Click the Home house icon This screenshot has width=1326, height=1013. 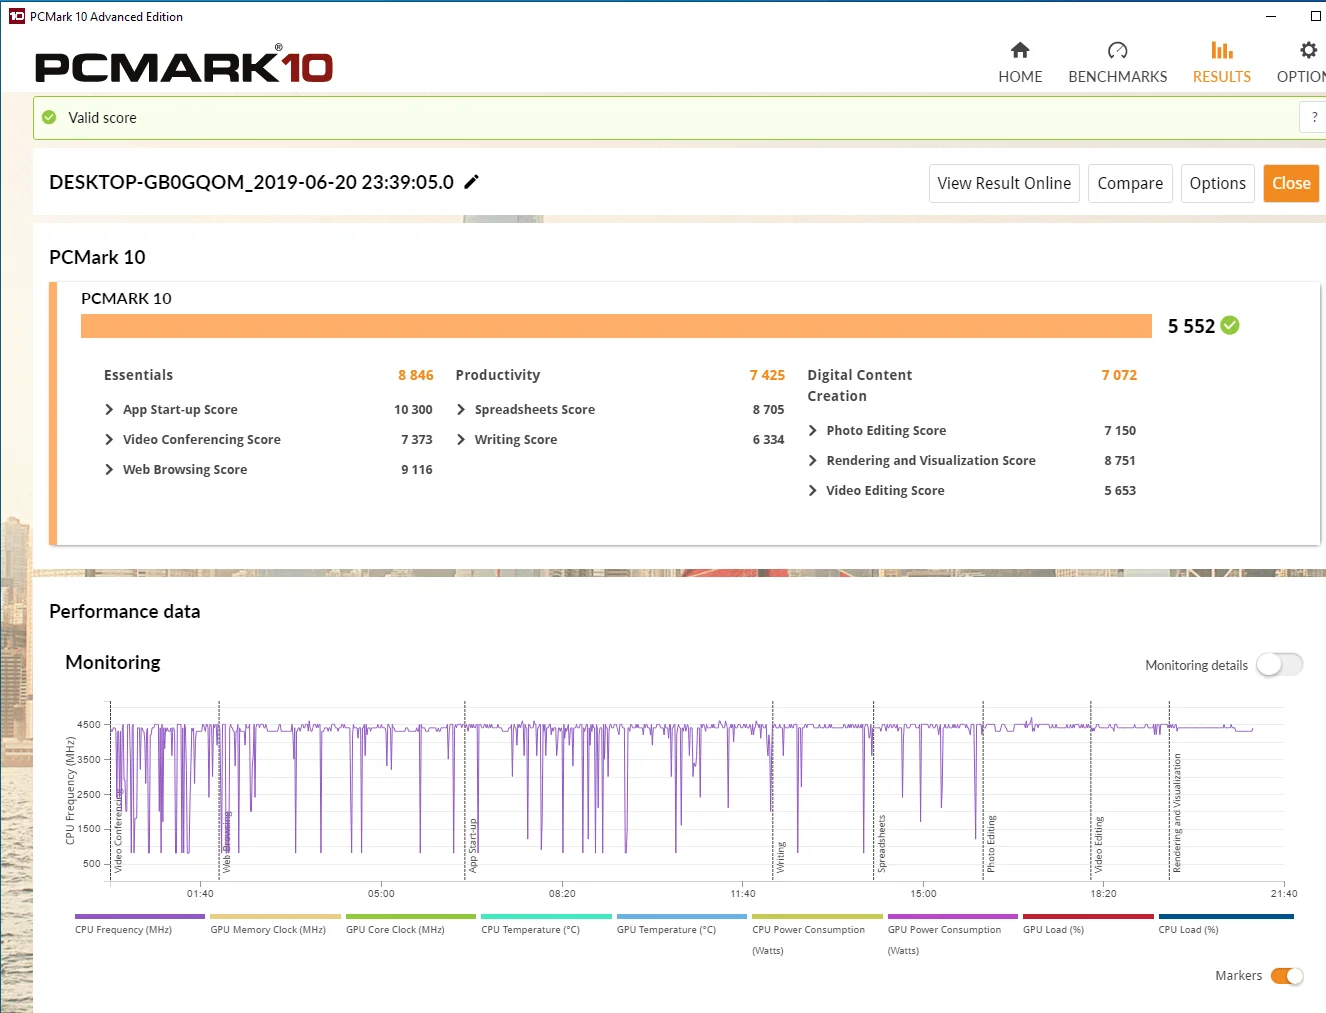pos(1020,50)
